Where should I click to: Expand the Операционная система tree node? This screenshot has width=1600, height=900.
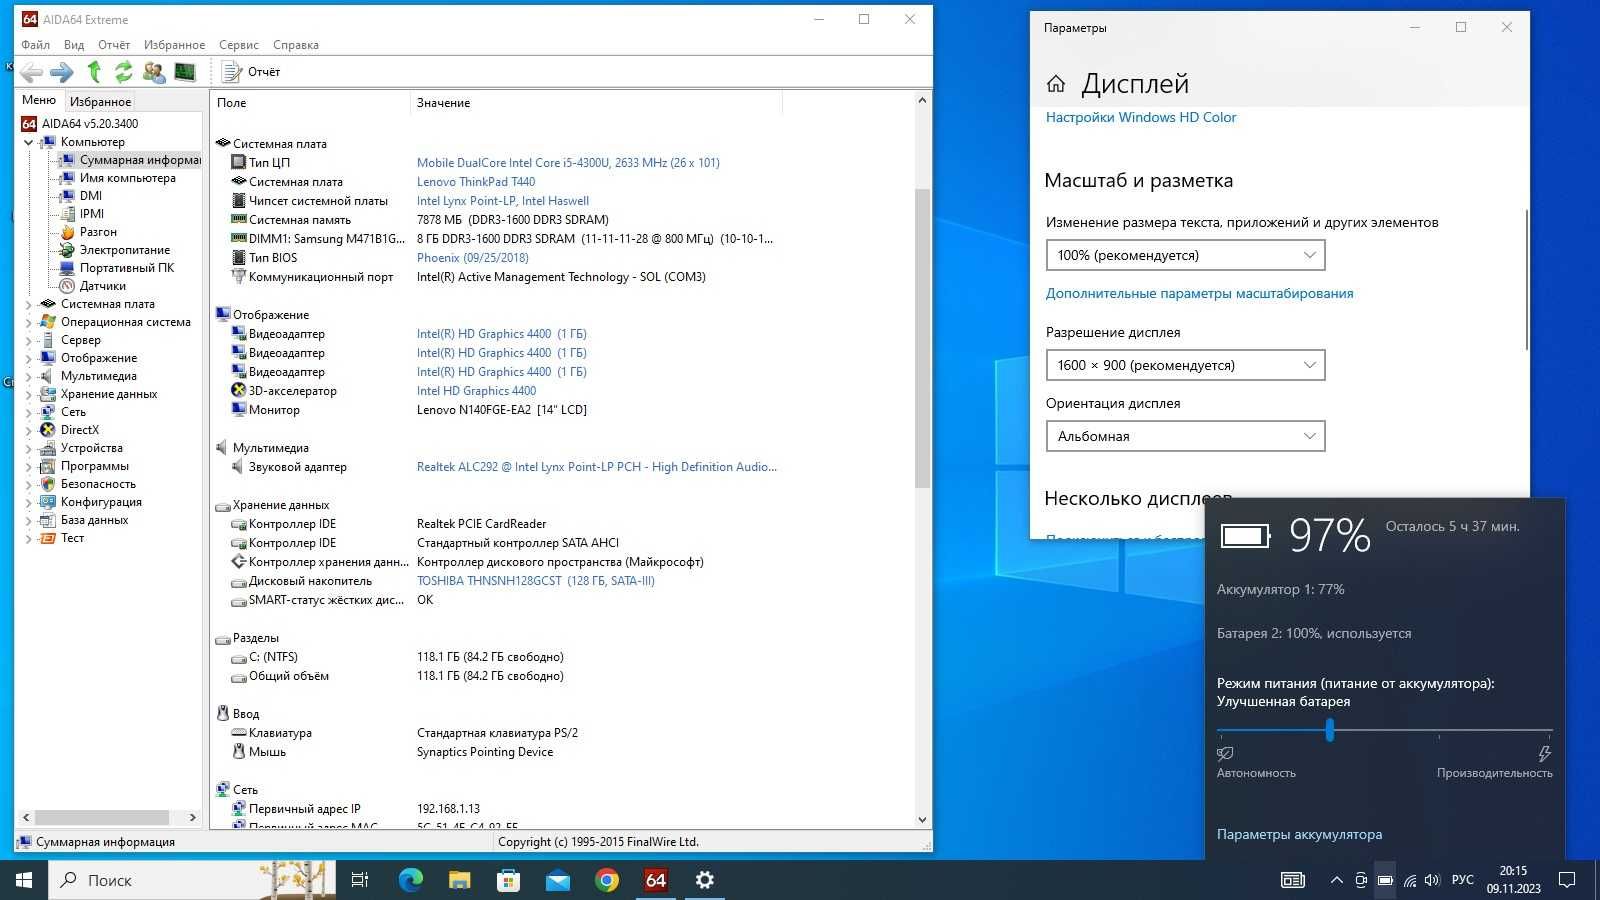click(28, 322)
